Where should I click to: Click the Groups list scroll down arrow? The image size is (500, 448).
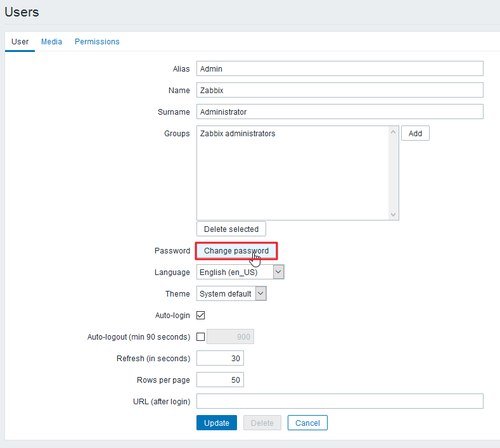click(x=393, y=214)
